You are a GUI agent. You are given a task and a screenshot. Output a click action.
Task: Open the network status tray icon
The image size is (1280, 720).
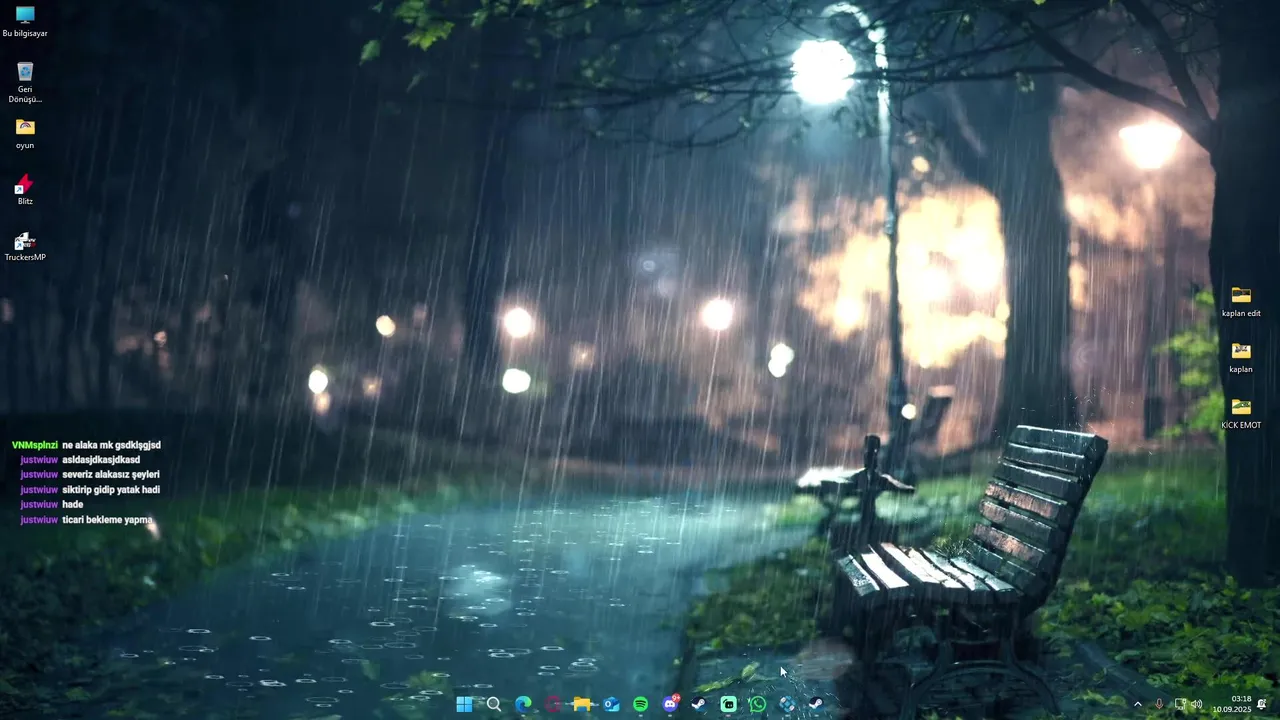[x=1180, y=704]
